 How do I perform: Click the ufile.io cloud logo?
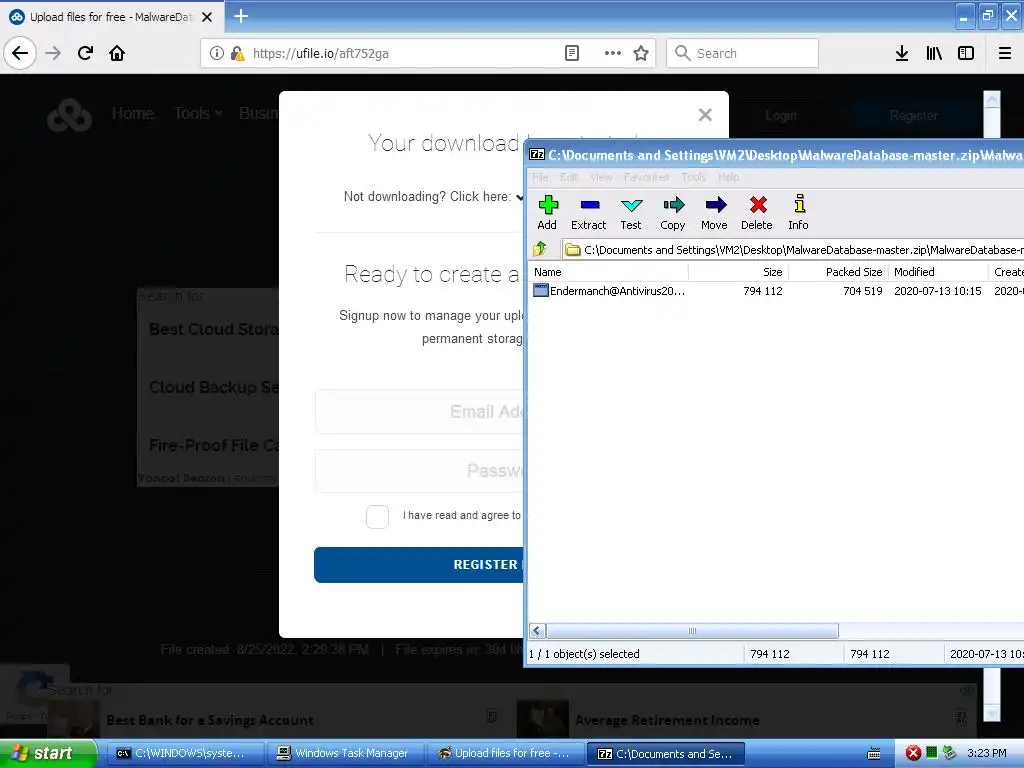pos(69,115)
